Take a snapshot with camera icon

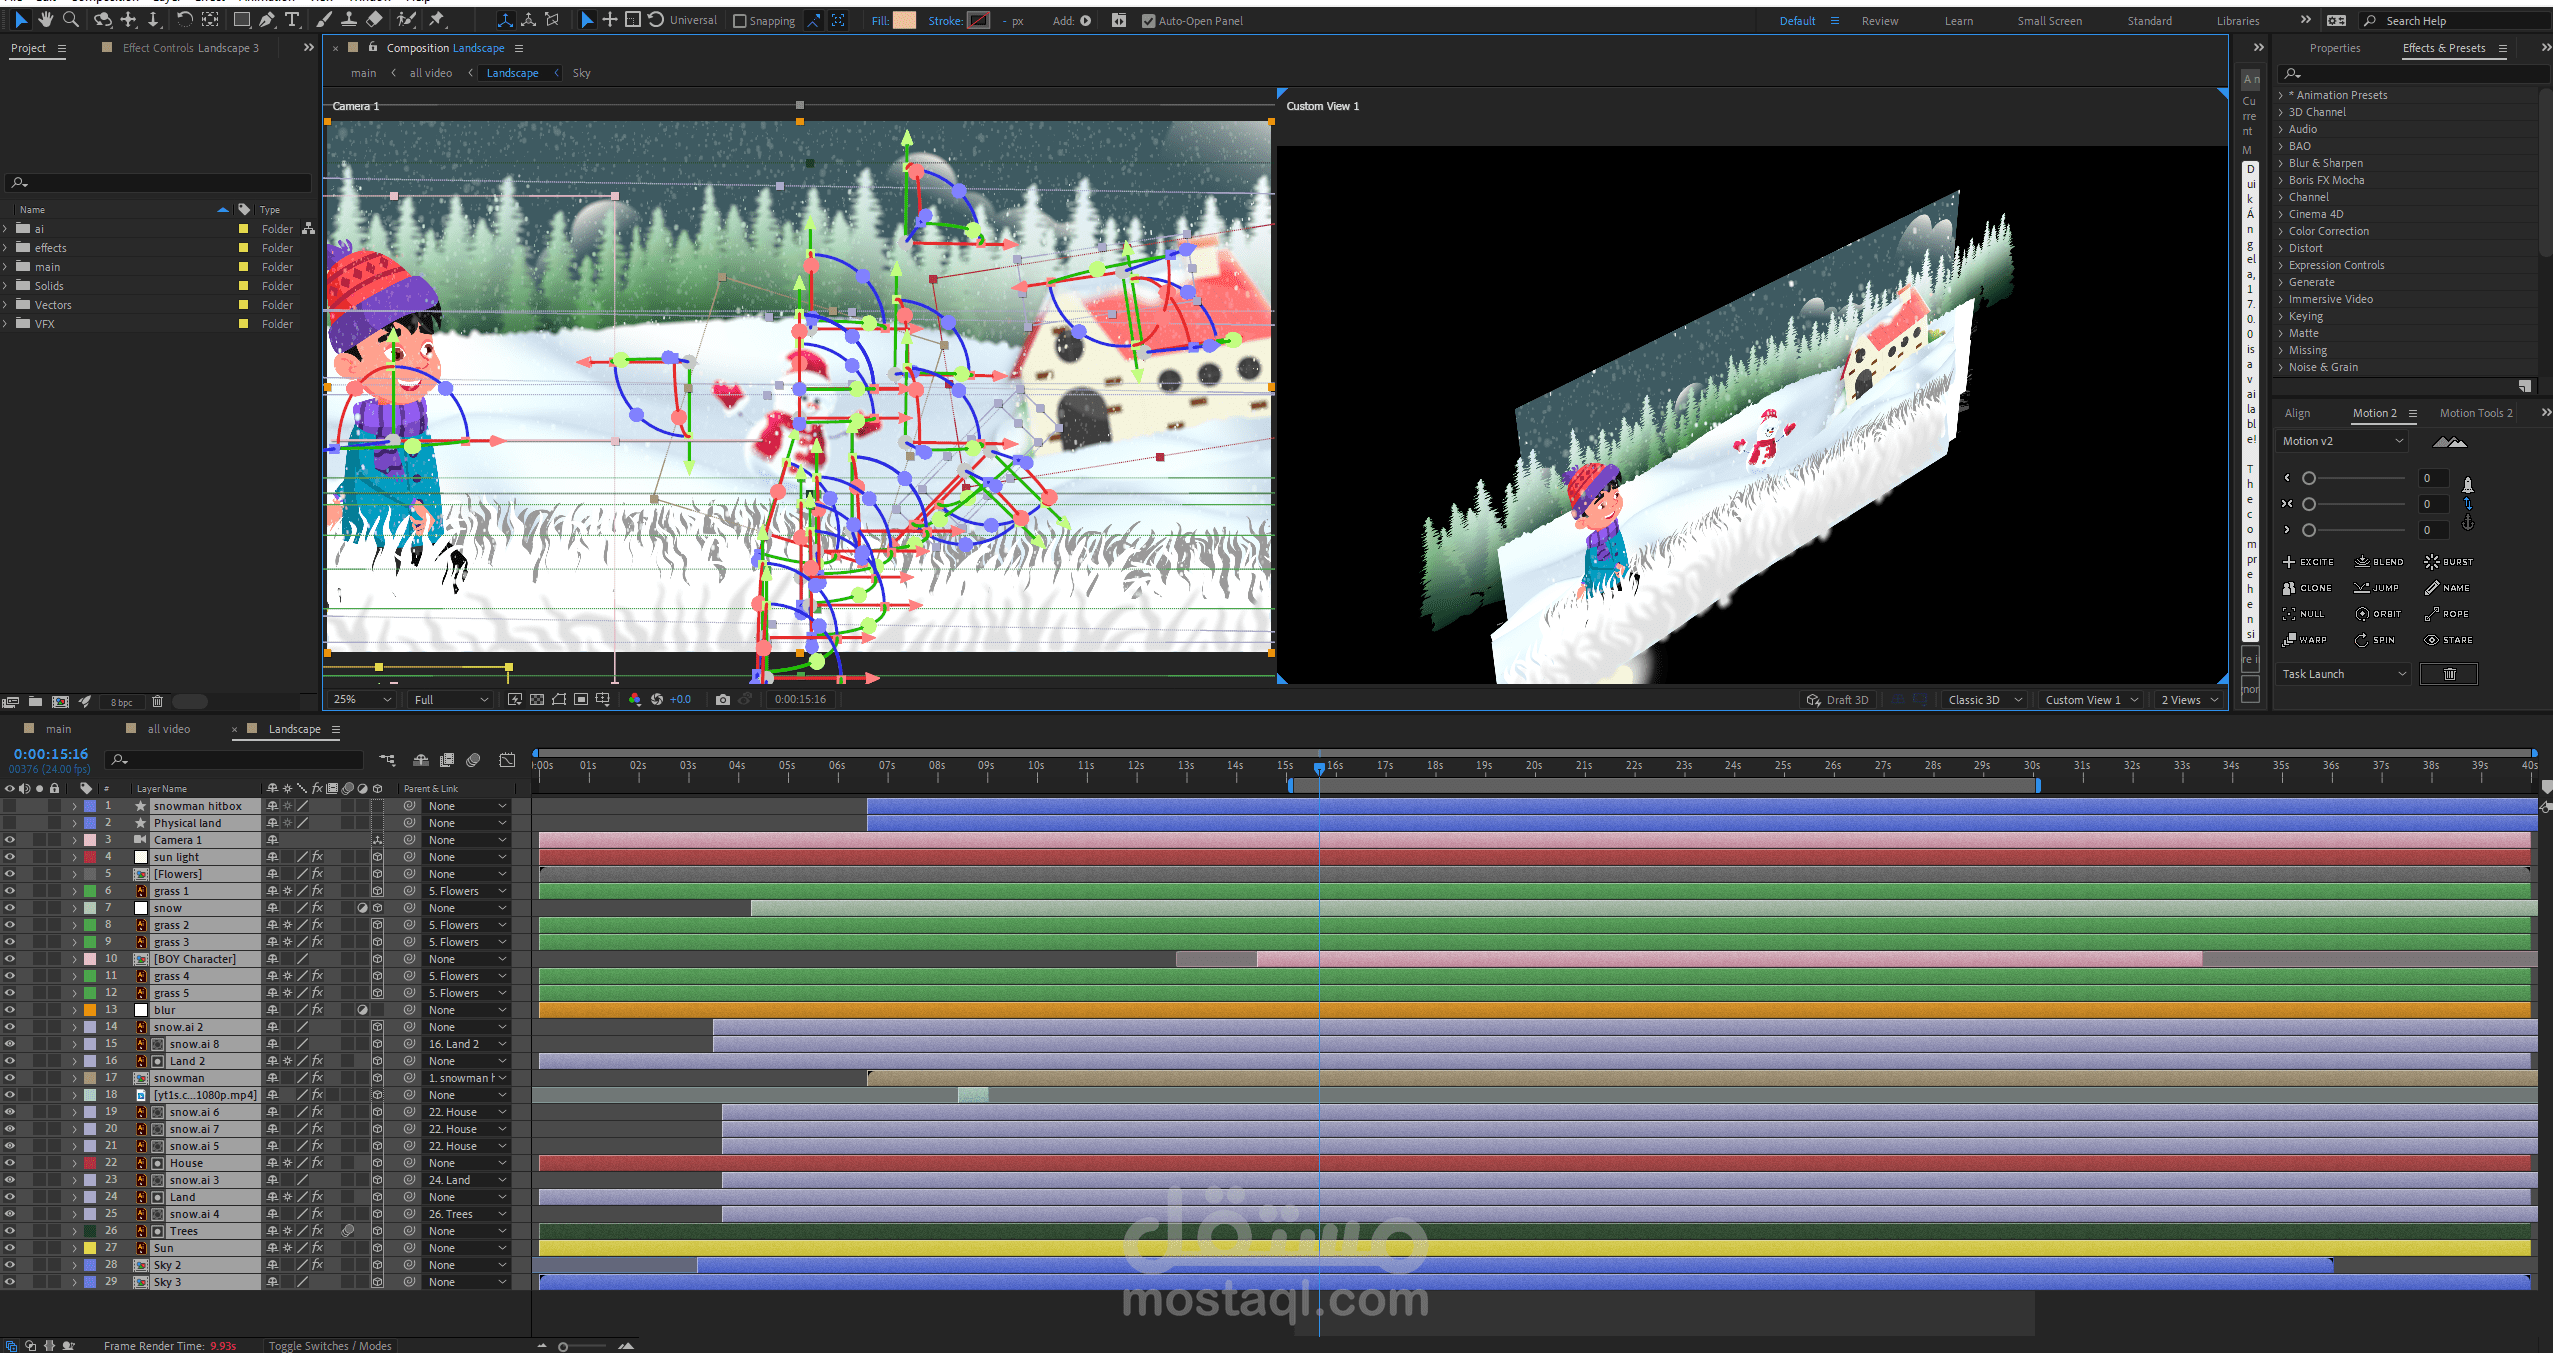(x=723, y=699)
